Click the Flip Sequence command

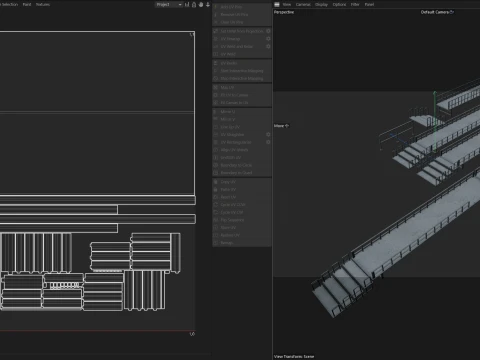click(x=242, y=220)
